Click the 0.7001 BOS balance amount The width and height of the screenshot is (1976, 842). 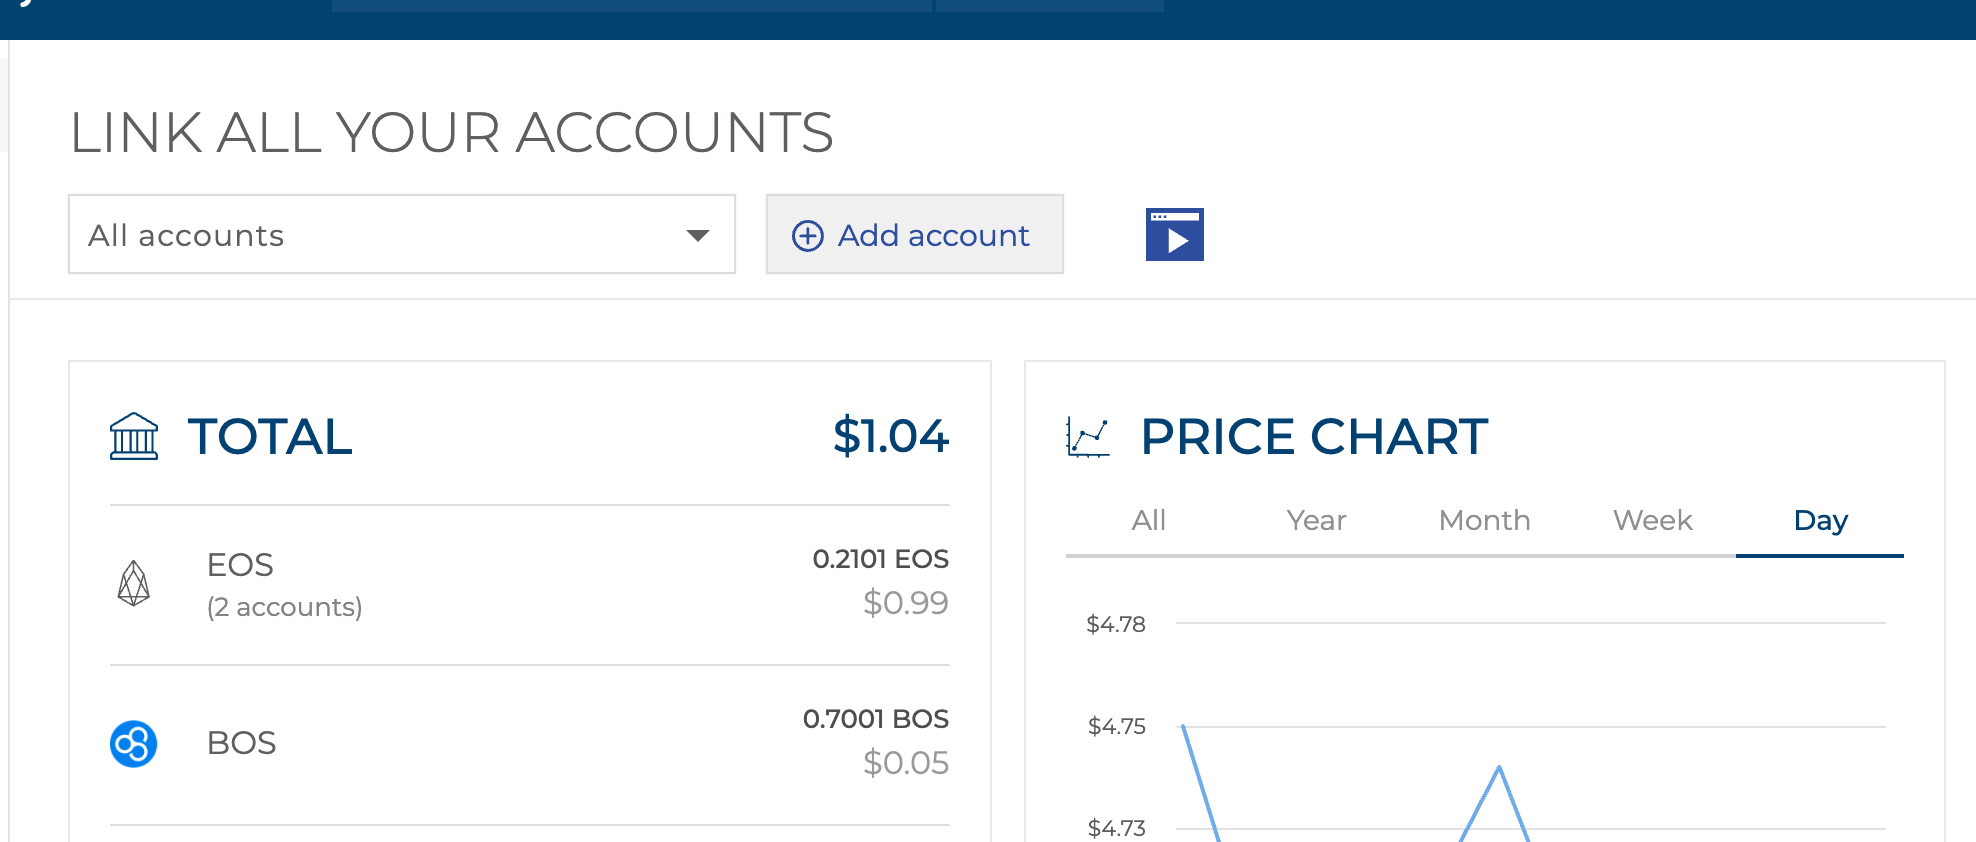pyautogui.click(x=875, y=719)
